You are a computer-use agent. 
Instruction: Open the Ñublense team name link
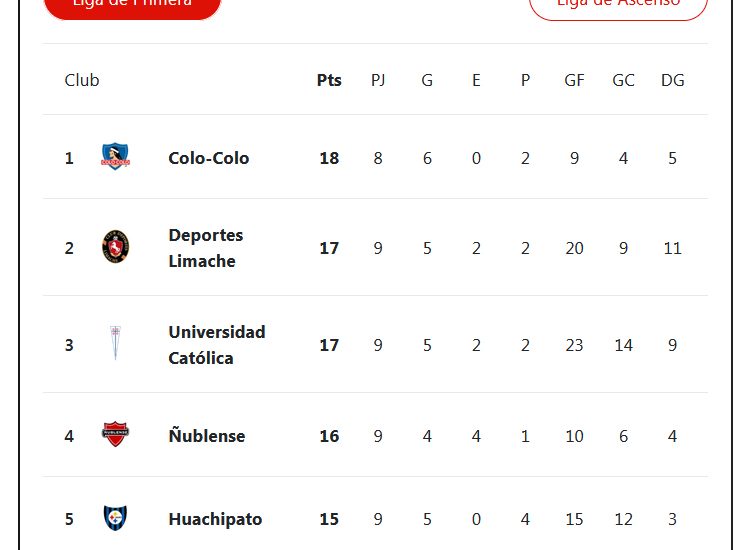(x=207, y=436)
